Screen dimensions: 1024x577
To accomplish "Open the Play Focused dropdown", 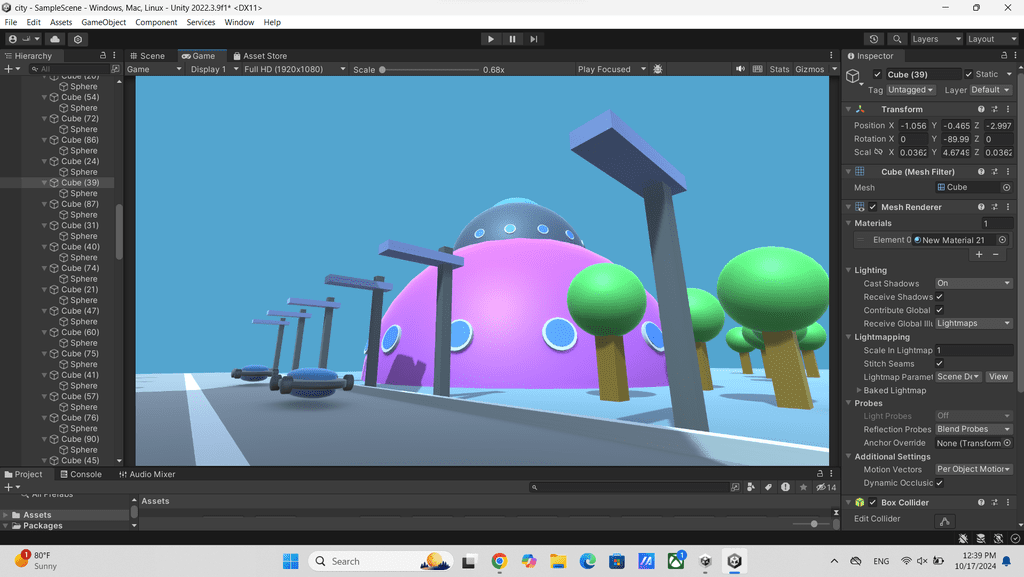I will (611, 69).
